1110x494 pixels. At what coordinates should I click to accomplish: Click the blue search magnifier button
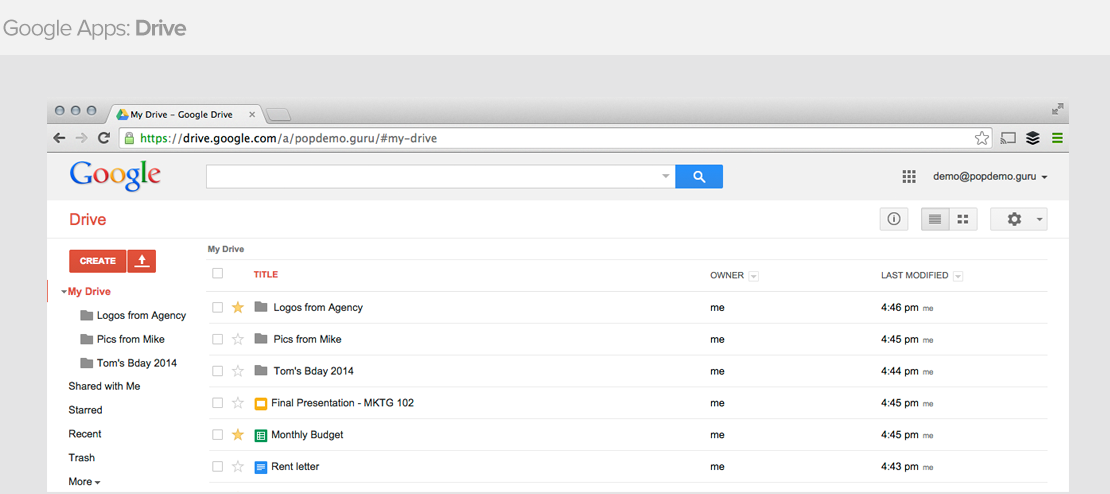(x=699, y=176)
